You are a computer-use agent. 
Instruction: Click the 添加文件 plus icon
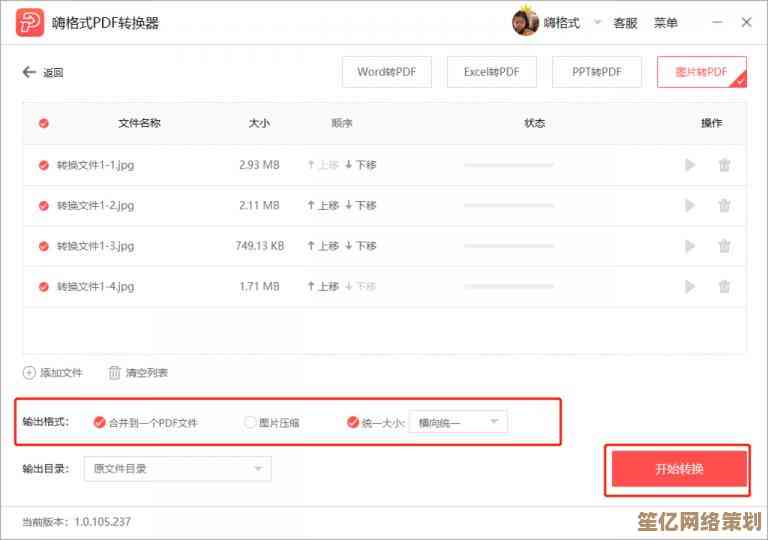click(x=29, y=373)
